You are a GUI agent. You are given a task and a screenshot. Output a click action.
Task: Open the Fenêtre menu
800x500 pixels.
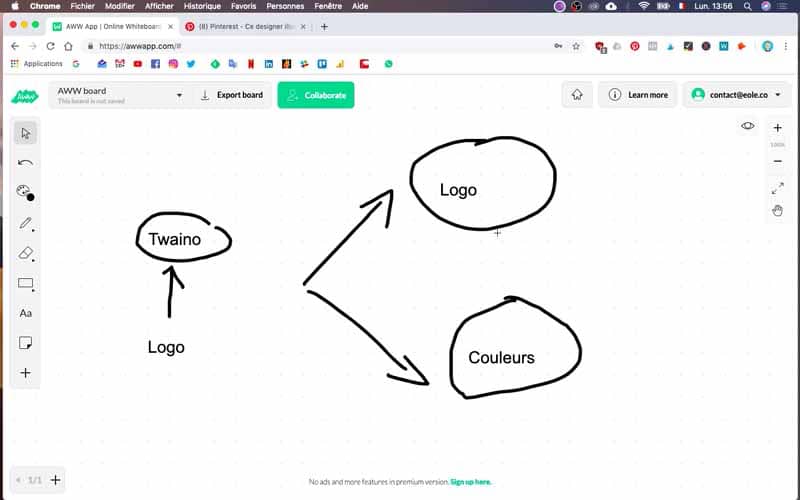pos(328,6)
